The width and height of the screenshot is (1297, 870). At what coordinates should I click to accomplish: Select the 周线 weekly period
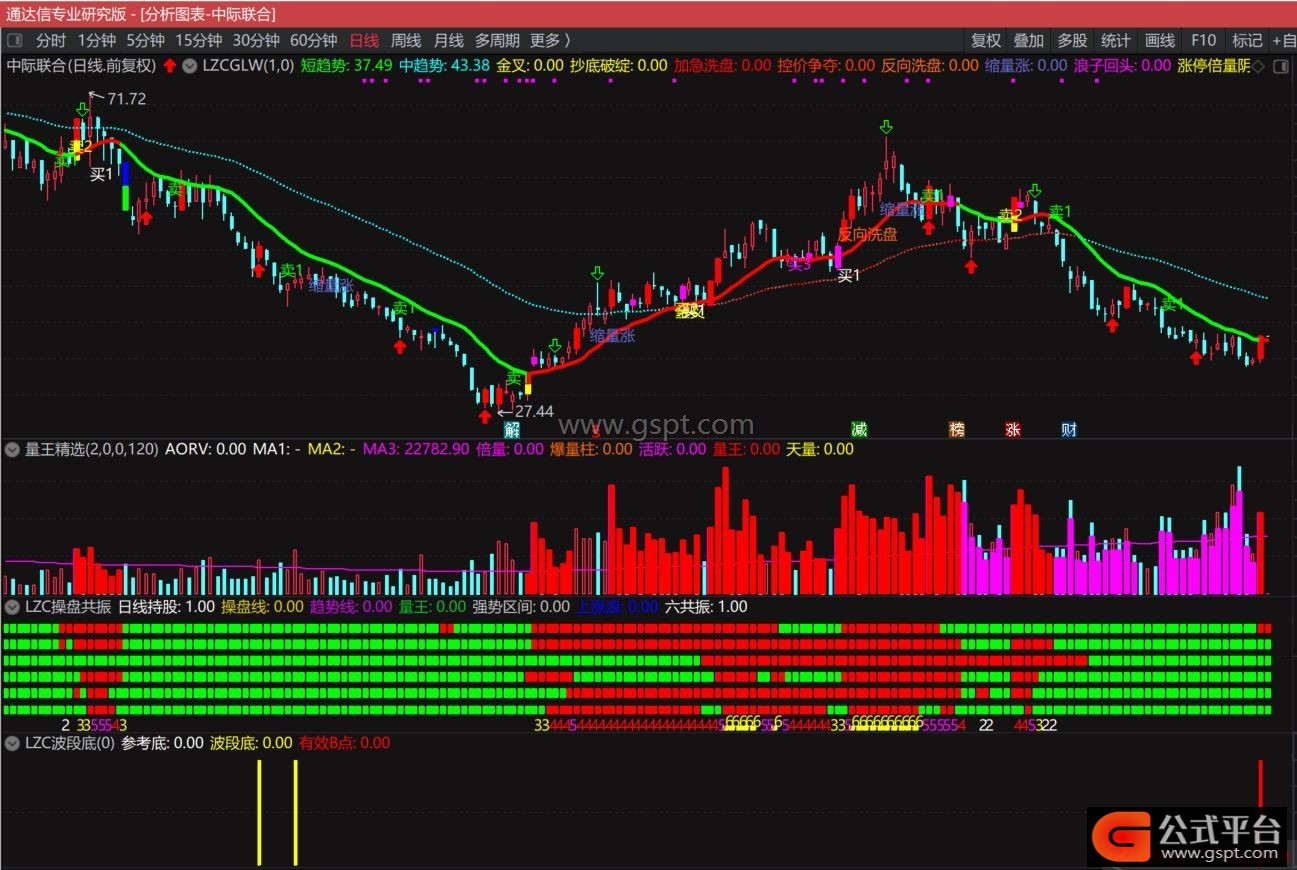406,40
